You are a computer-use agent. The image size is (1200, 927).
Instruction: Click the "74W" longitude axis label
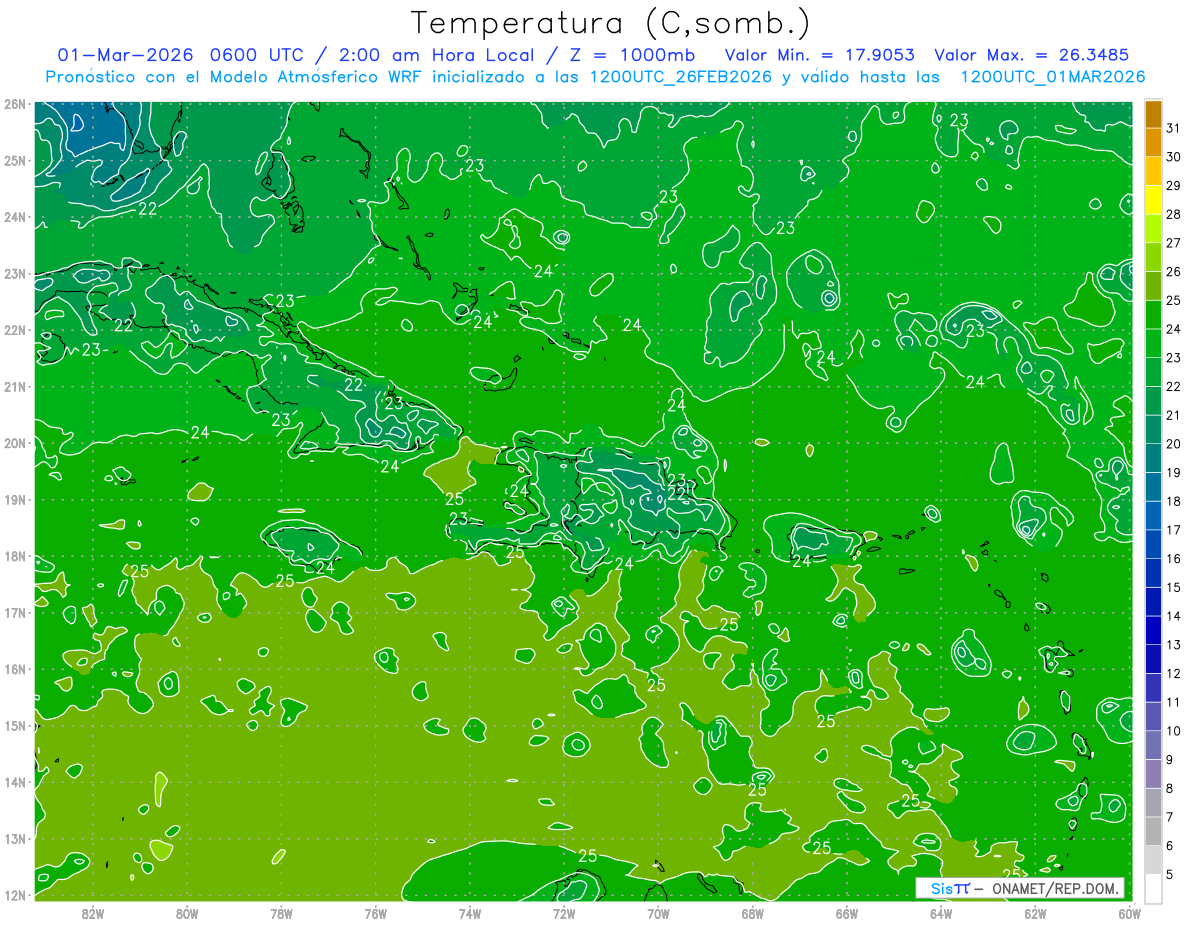(x=470, y=913)
